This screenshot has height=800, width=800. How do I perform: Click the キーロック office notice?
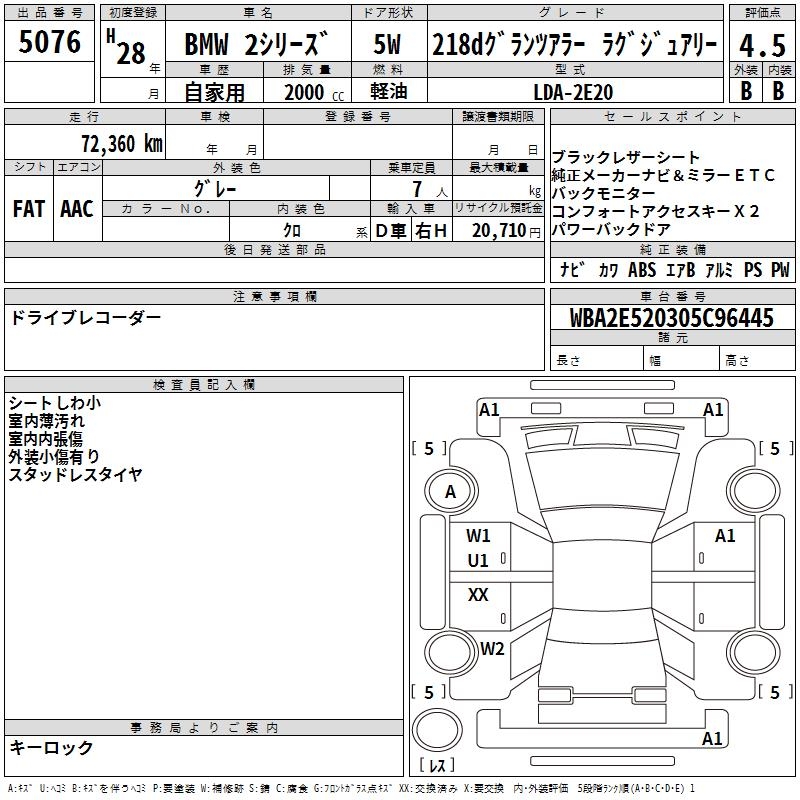51,747
